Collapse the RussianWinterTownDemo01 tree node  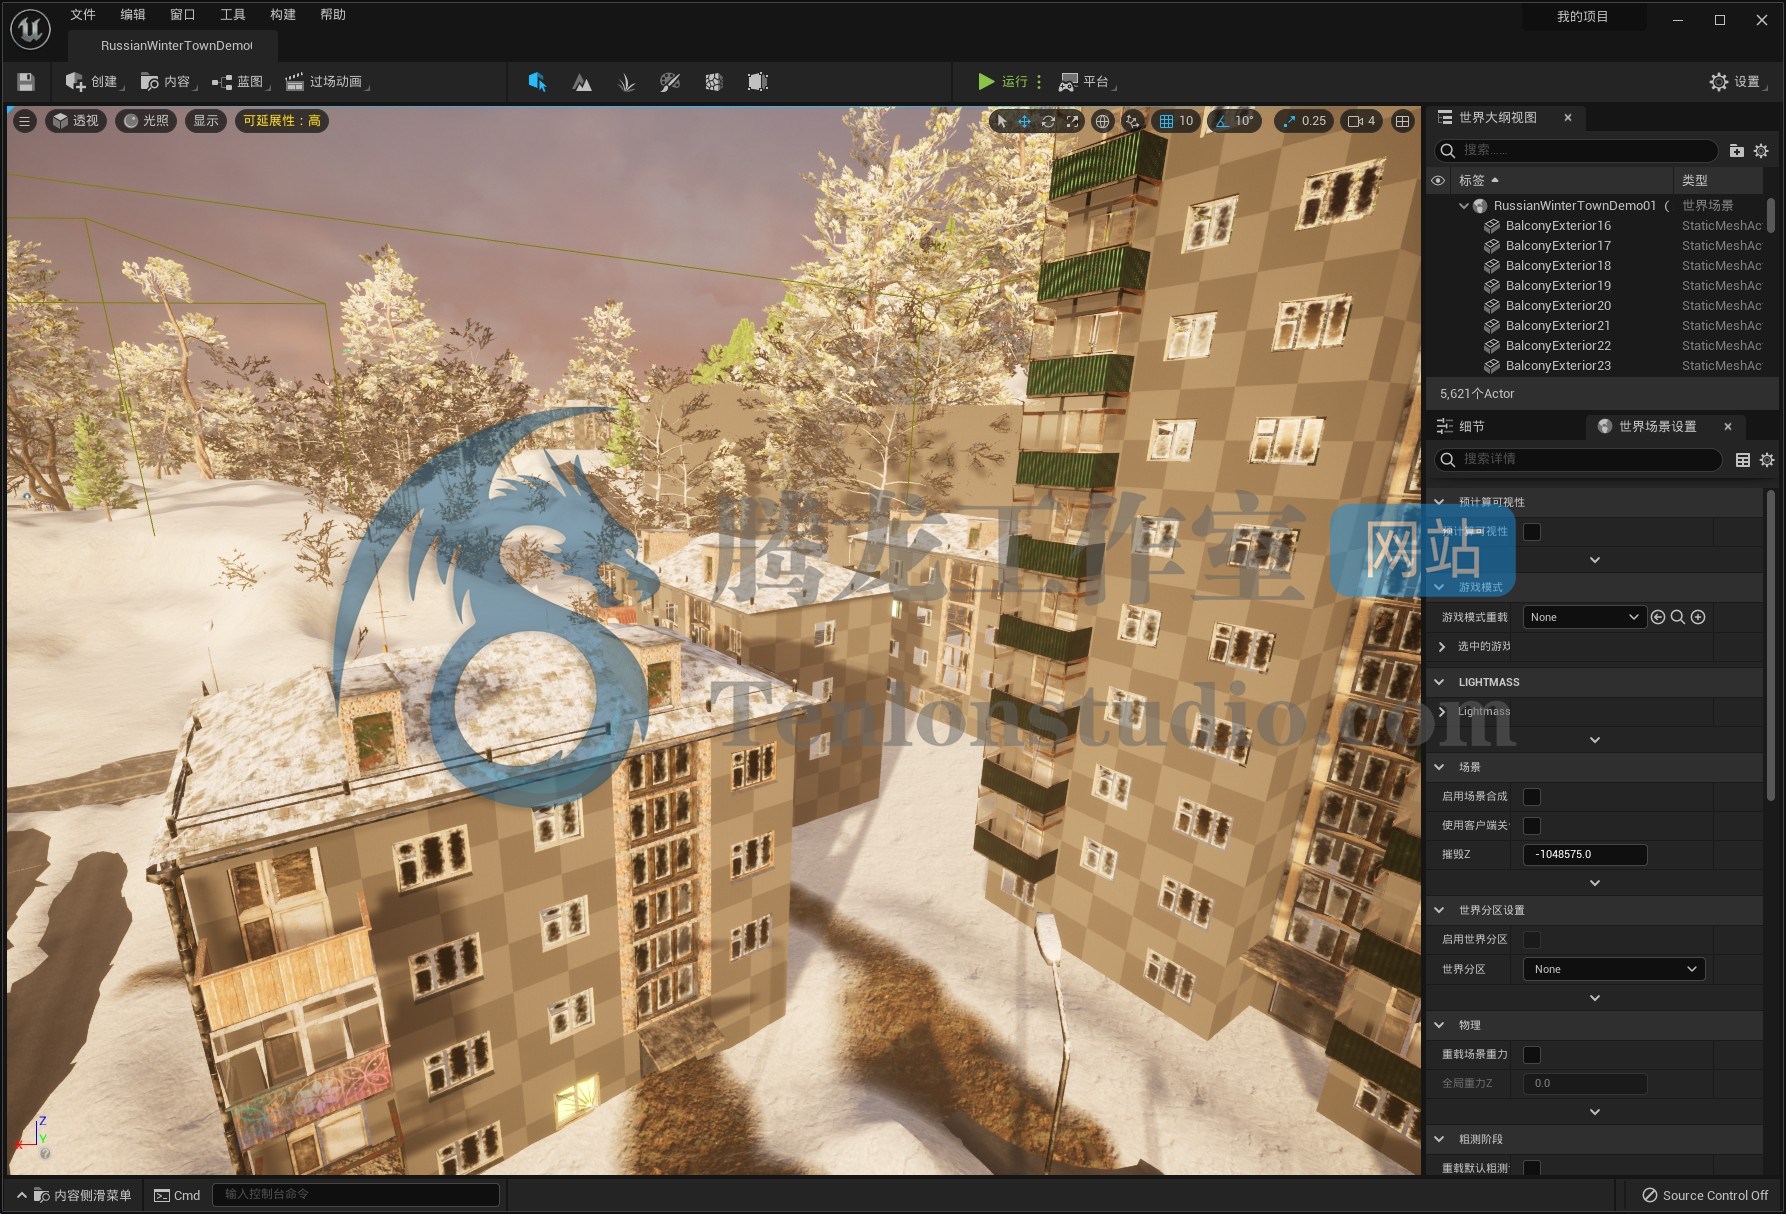coord(1463,205)
